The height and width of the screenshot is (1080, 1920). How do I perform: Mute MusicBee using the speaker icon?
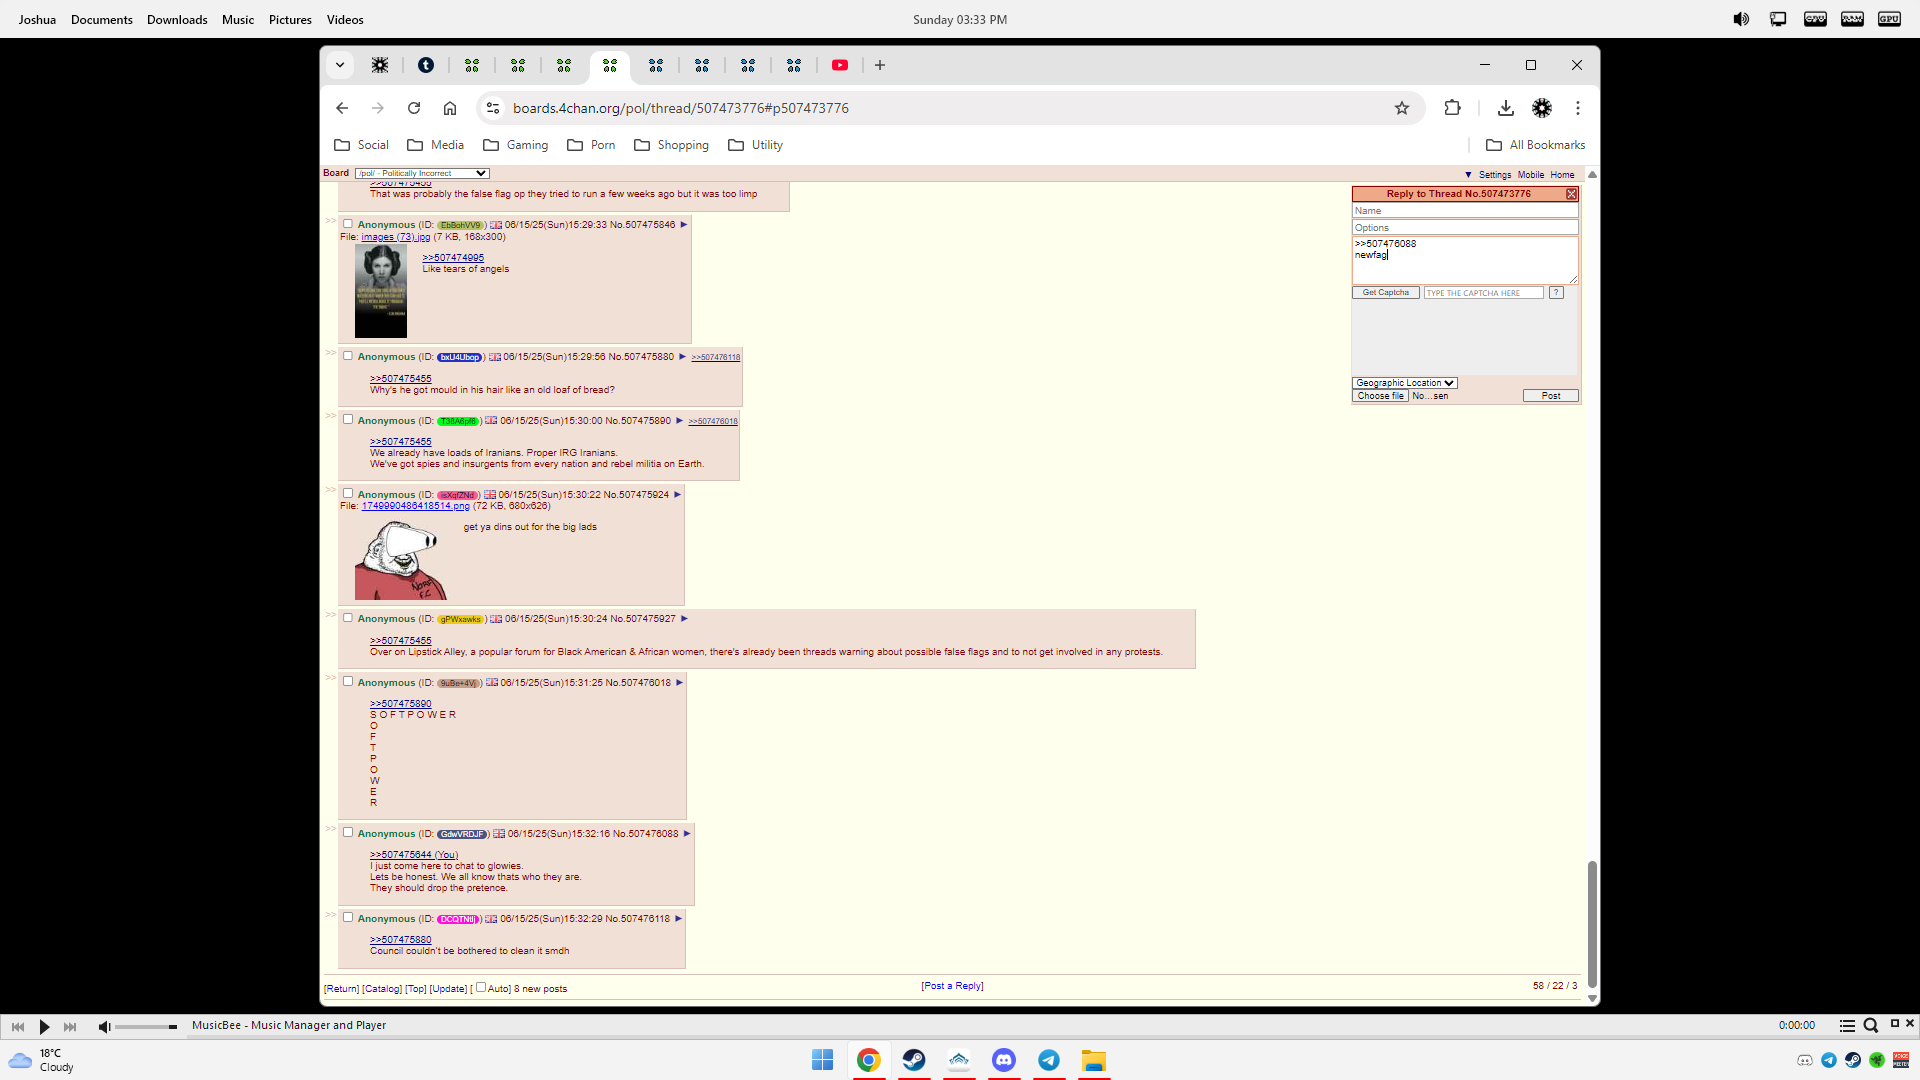104,1026
